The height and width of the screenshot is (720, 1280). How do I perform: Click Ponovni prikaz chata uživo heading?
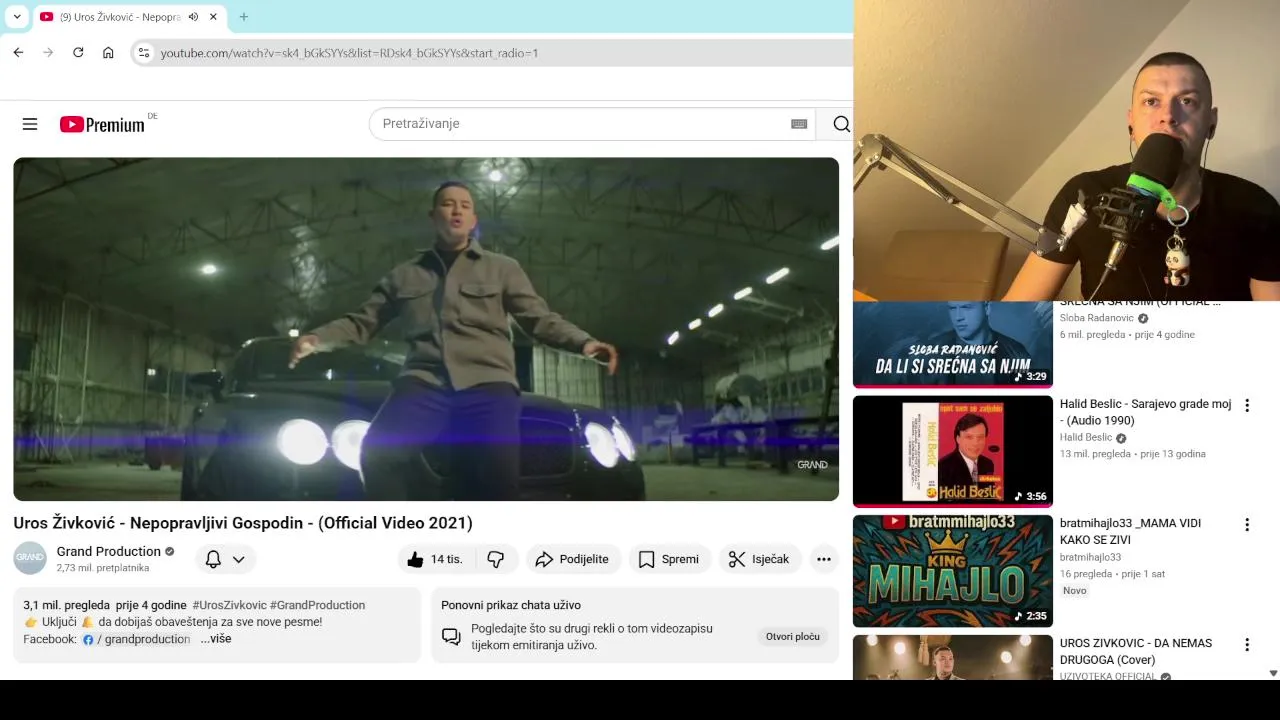point(511,605)
